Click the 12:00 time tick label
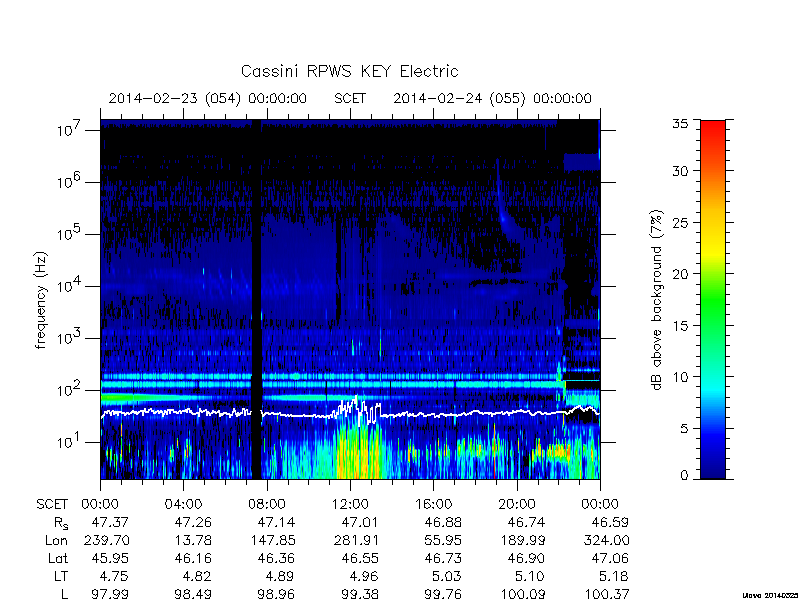Viewport: 800px width, 600px height. click(x=350, y=505)
